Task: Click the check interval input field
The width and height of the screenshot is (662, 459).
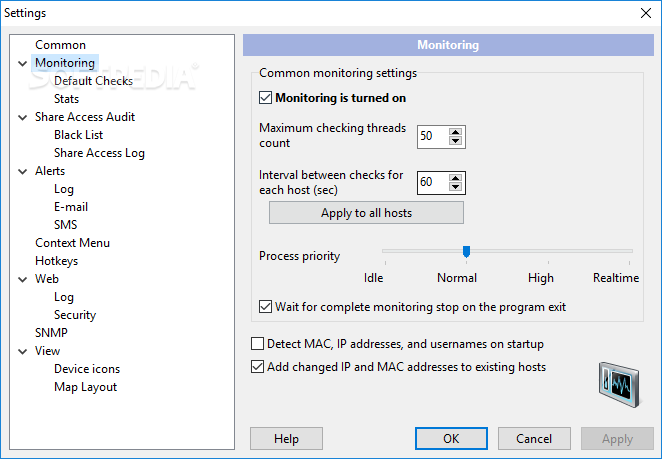Action: point(433,182)
